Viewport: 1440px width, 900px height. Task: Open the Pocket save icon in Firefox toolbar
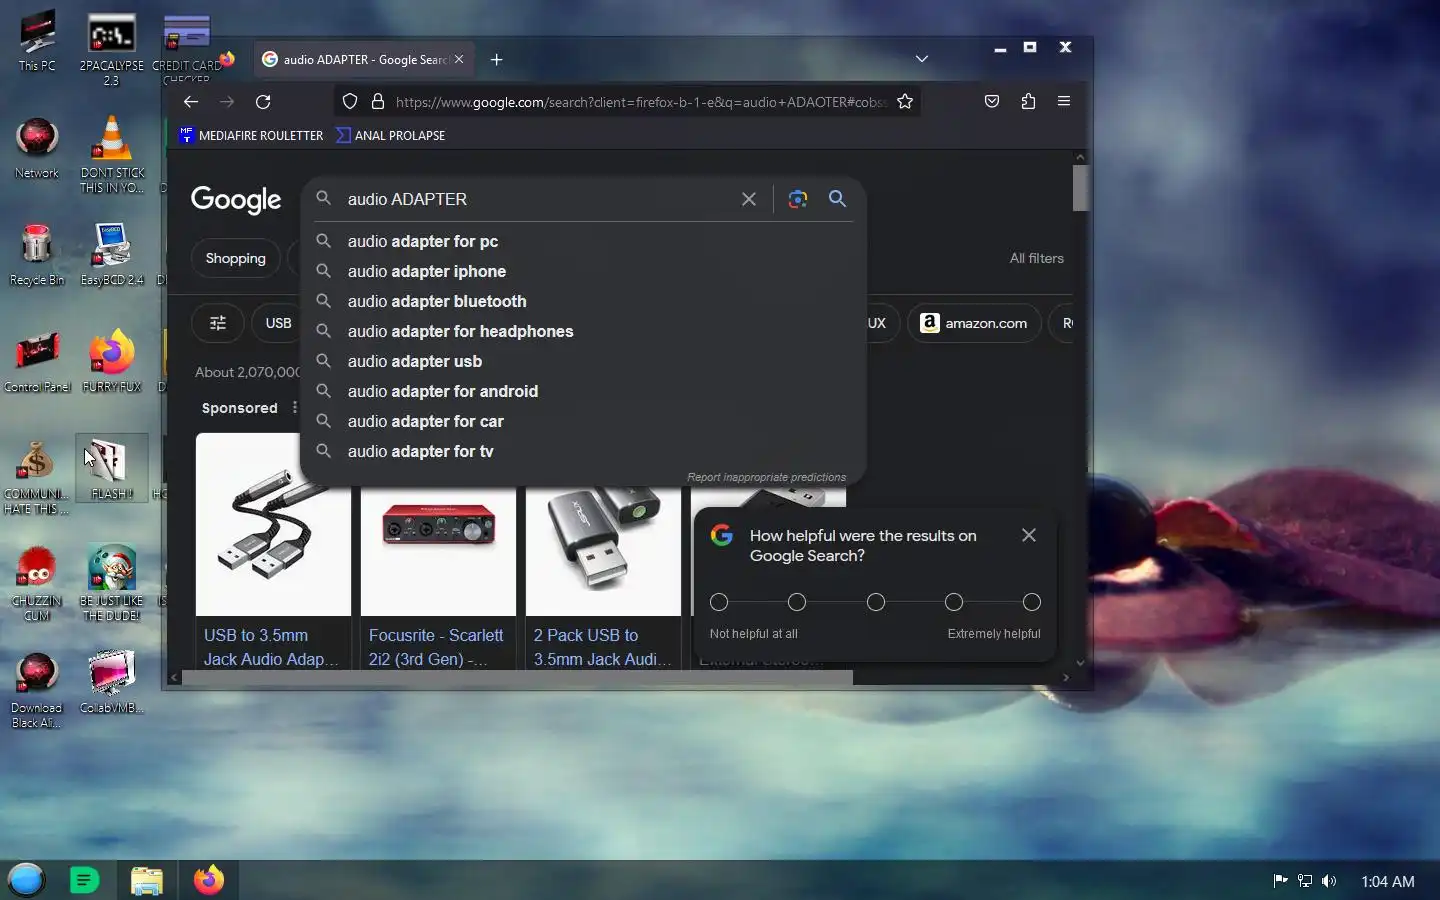click(x=992, y=101)
